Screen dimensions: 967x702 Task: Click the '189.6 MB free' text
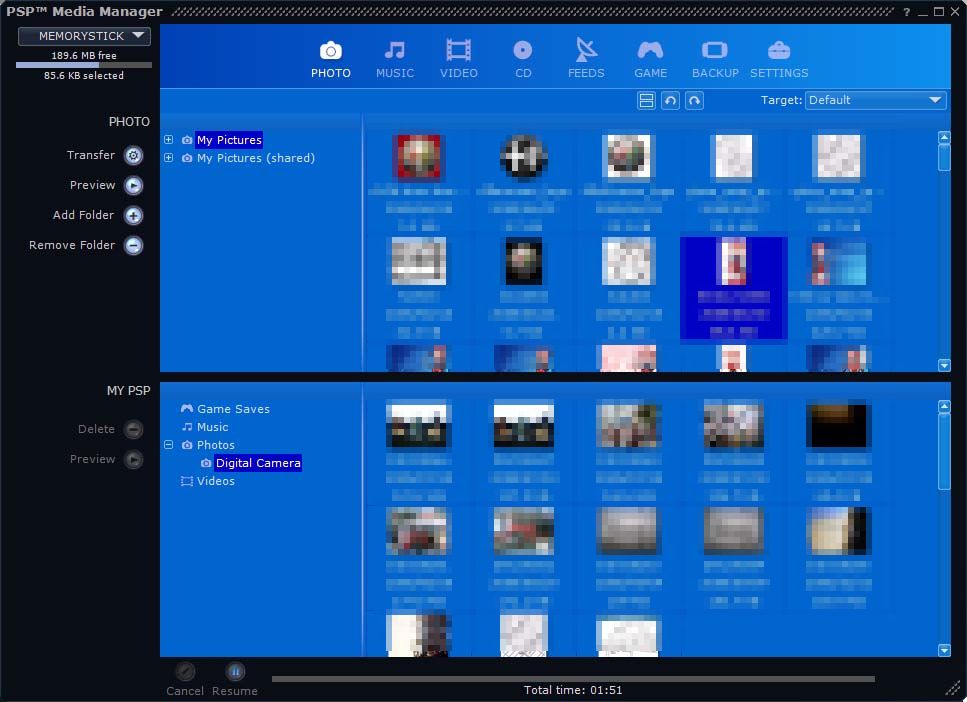pyautogui.click(x=84, y=56)
